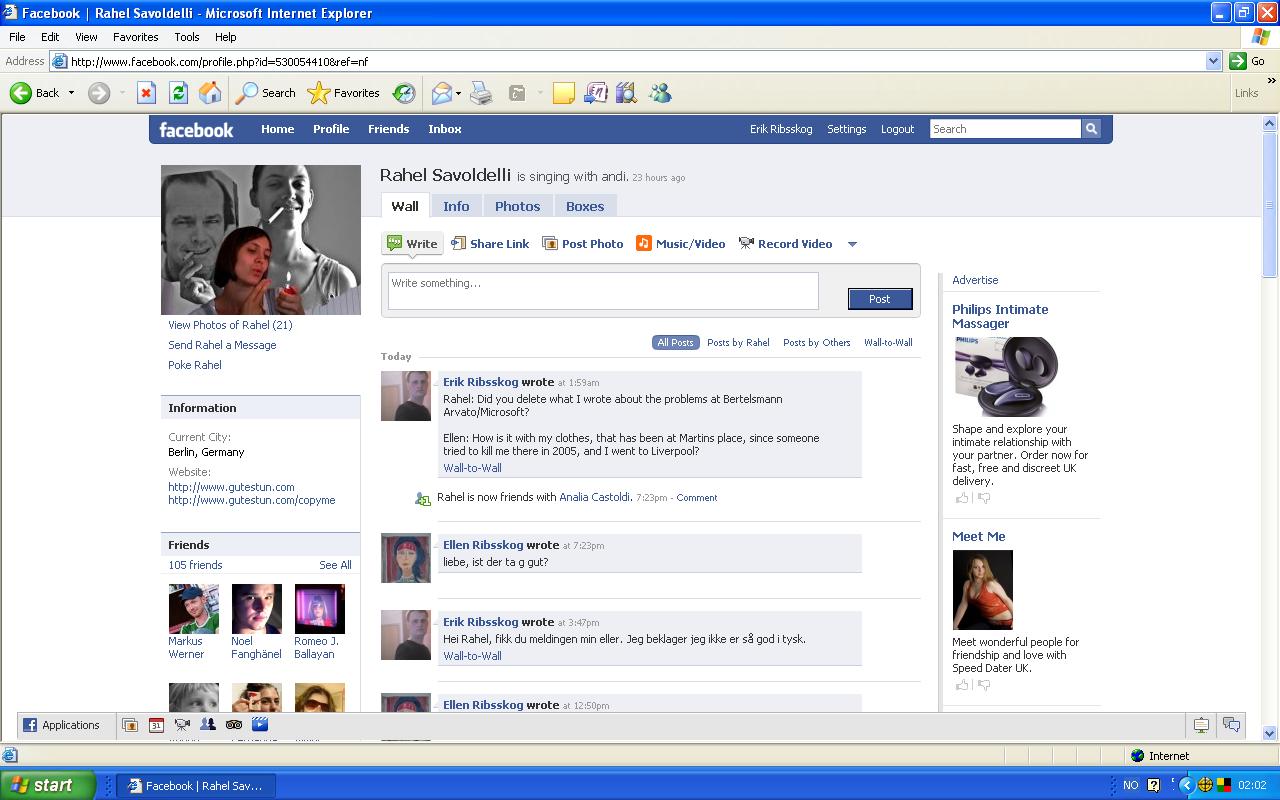Open the View menu

click(86, 37)
